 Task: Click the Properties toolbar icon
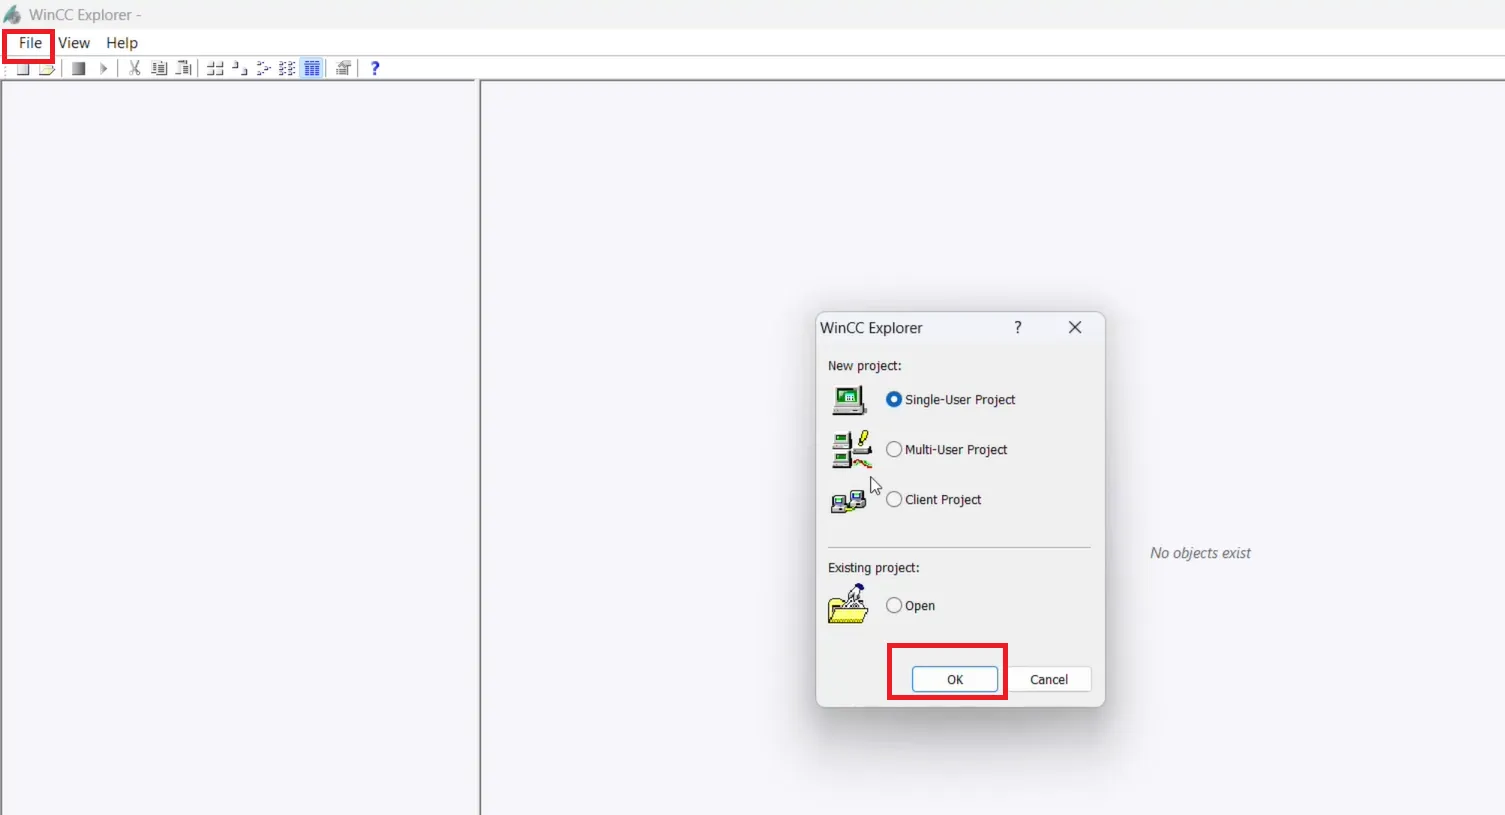[343, 68]
